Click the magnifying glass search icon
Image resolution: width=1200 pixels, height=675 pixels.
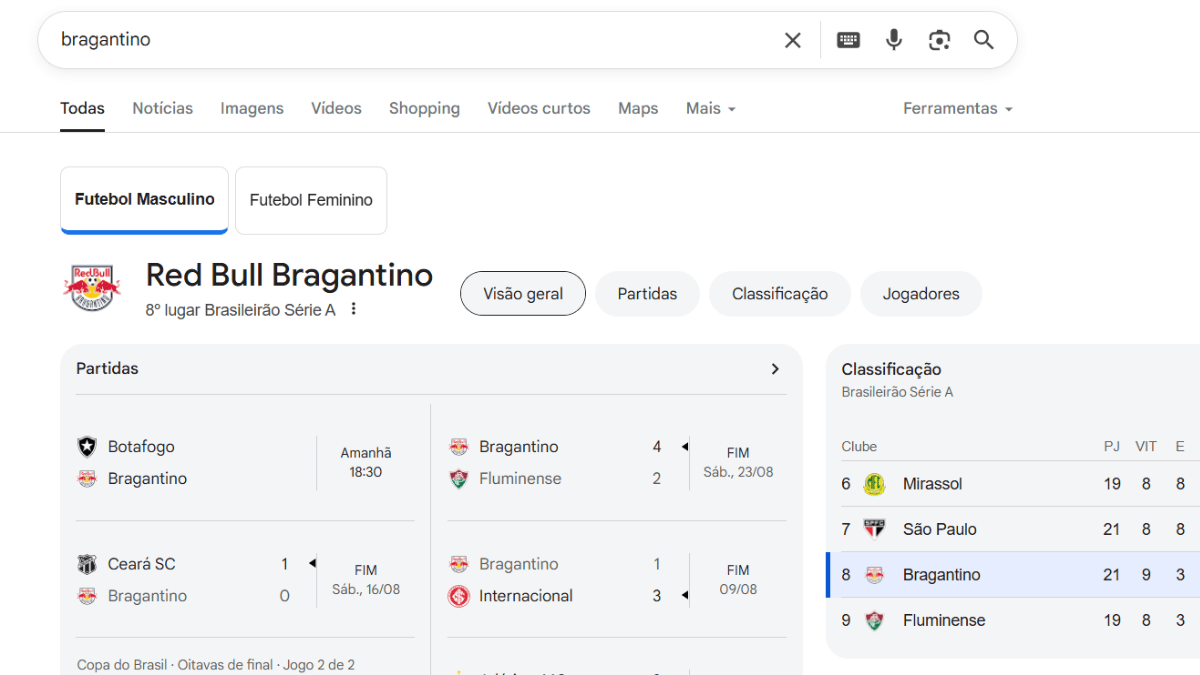[x=984, y=40]
